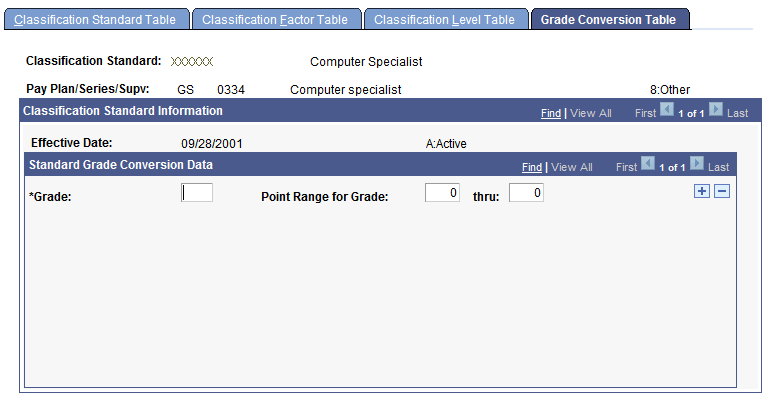
Task: Focus the Grade input field
Action: click(x=197, y=192)
